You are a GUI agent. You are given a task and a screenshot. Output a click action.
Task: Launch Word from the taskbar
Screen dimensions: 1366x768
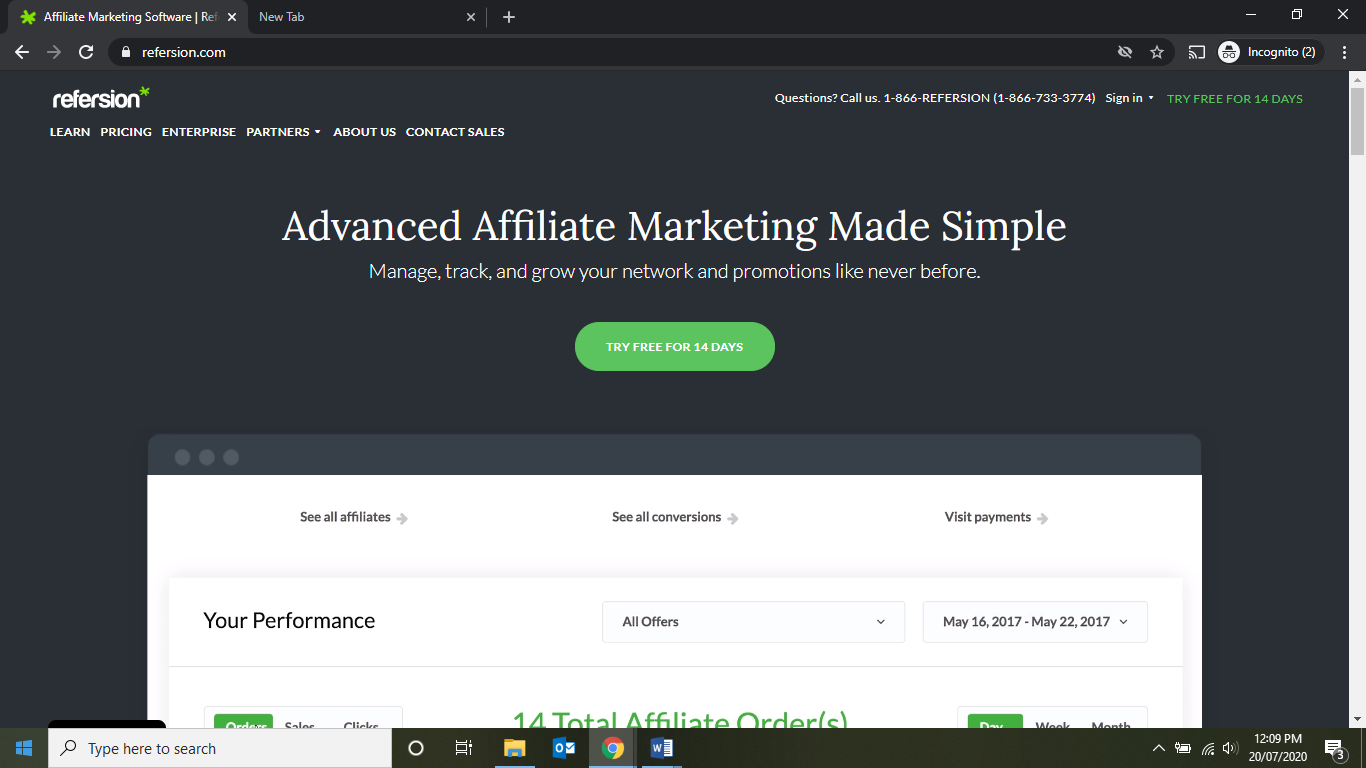(x=662, y=748)
